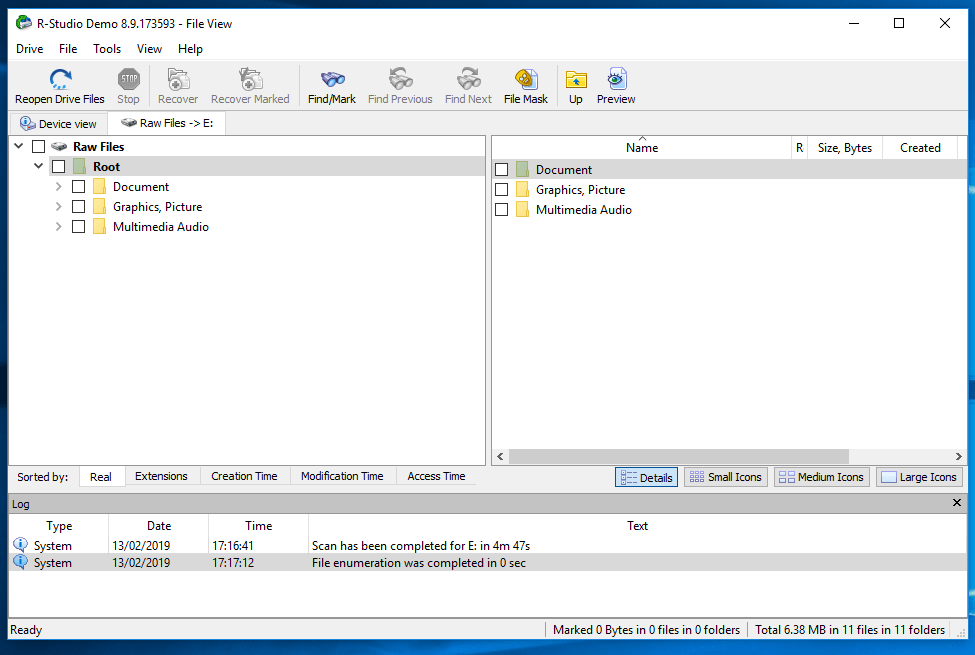Collapse the Root tree node
The height and width of the screenshot is (655, 975).
tap(39, 166)
